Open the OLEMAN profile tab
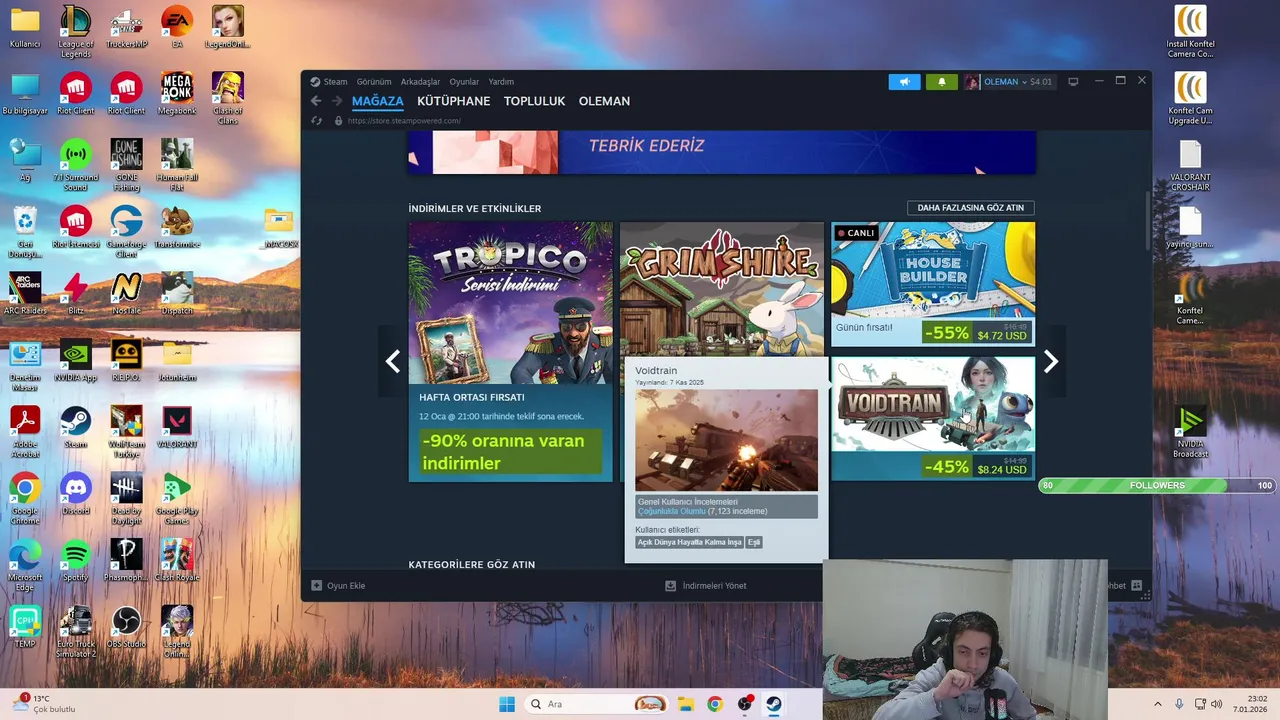The width and height of the screenshot is (1280, 720). (604, 101)
